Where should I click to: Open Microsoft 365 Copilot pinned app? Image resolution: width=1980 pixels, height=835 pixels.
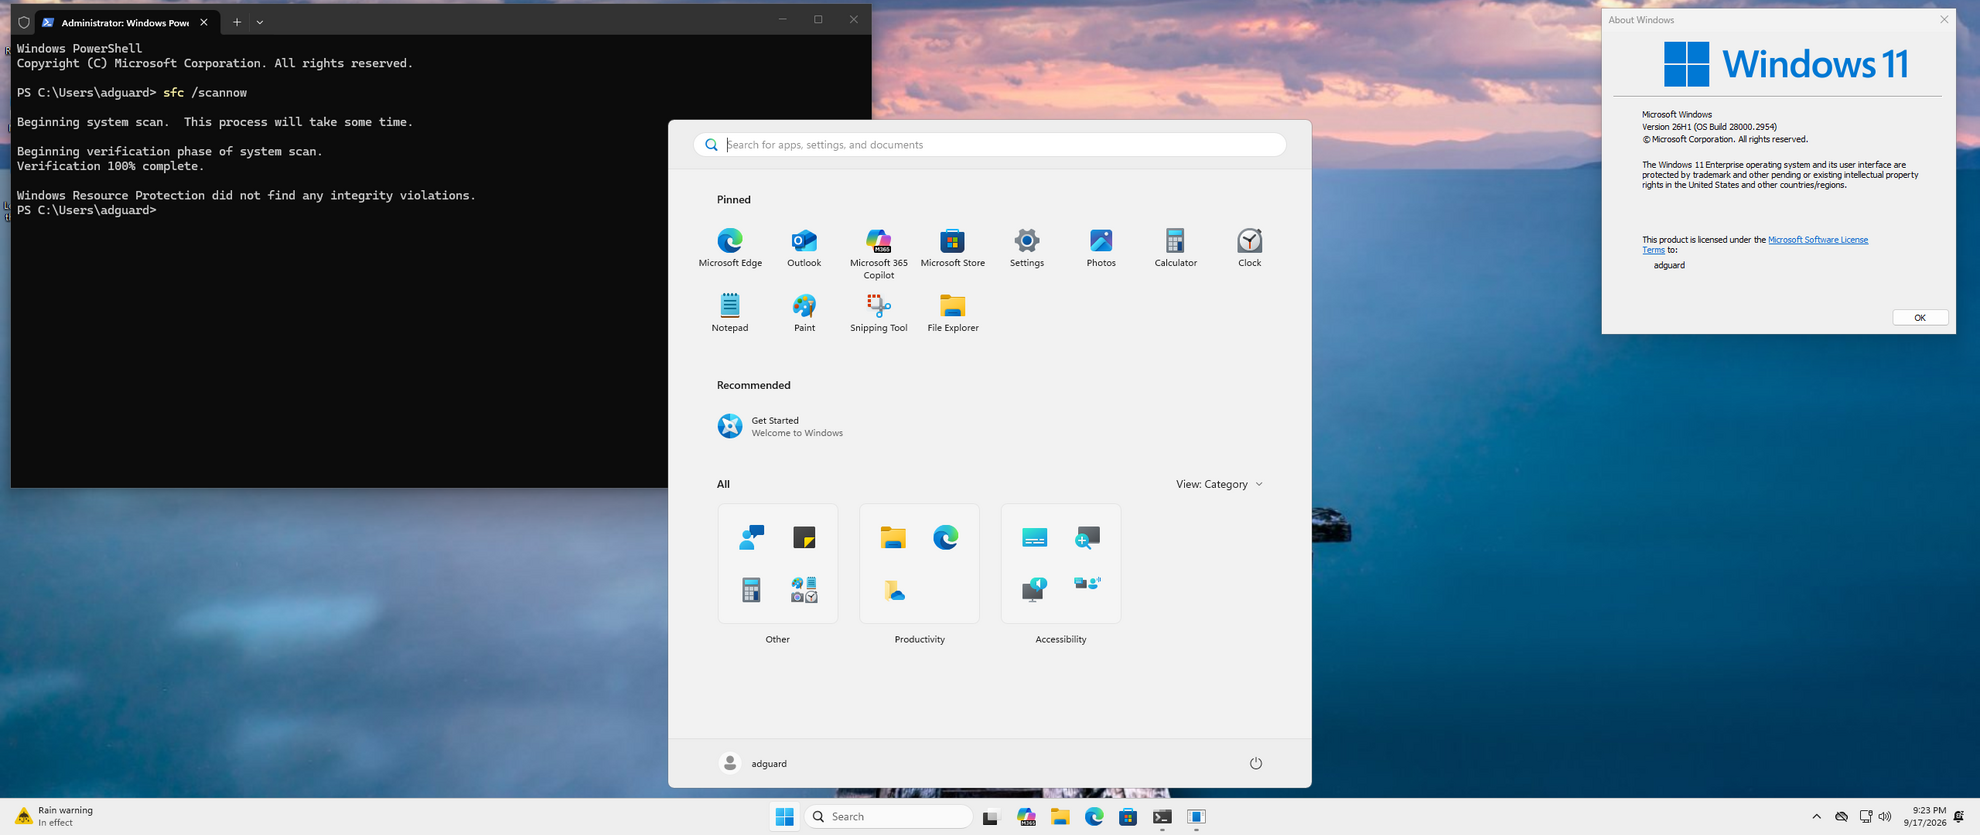pos(878,254)
